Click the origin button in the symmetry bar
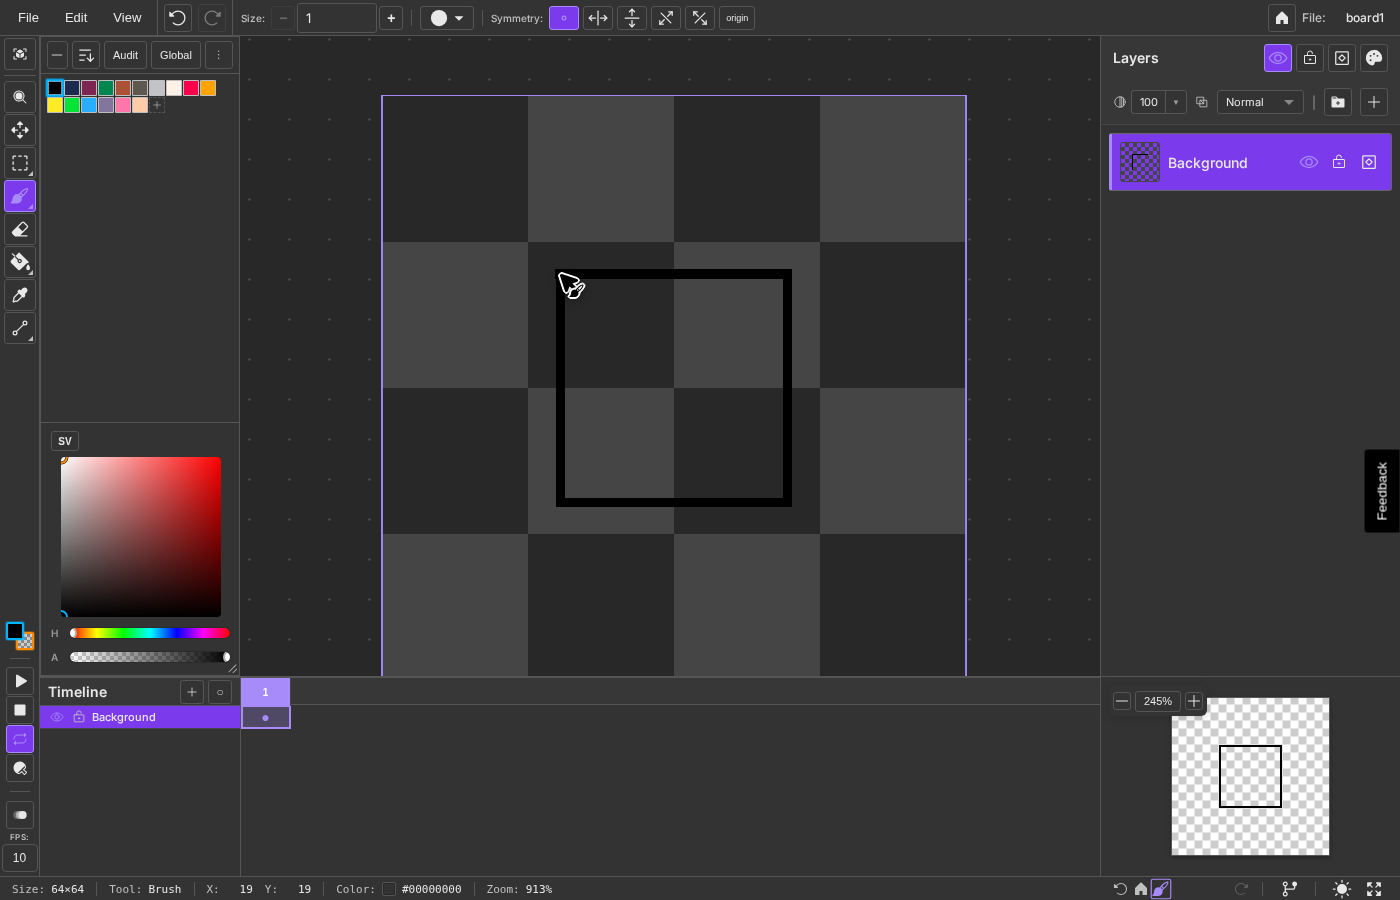Screen dimensions: 1400x900 pos(737,17)
